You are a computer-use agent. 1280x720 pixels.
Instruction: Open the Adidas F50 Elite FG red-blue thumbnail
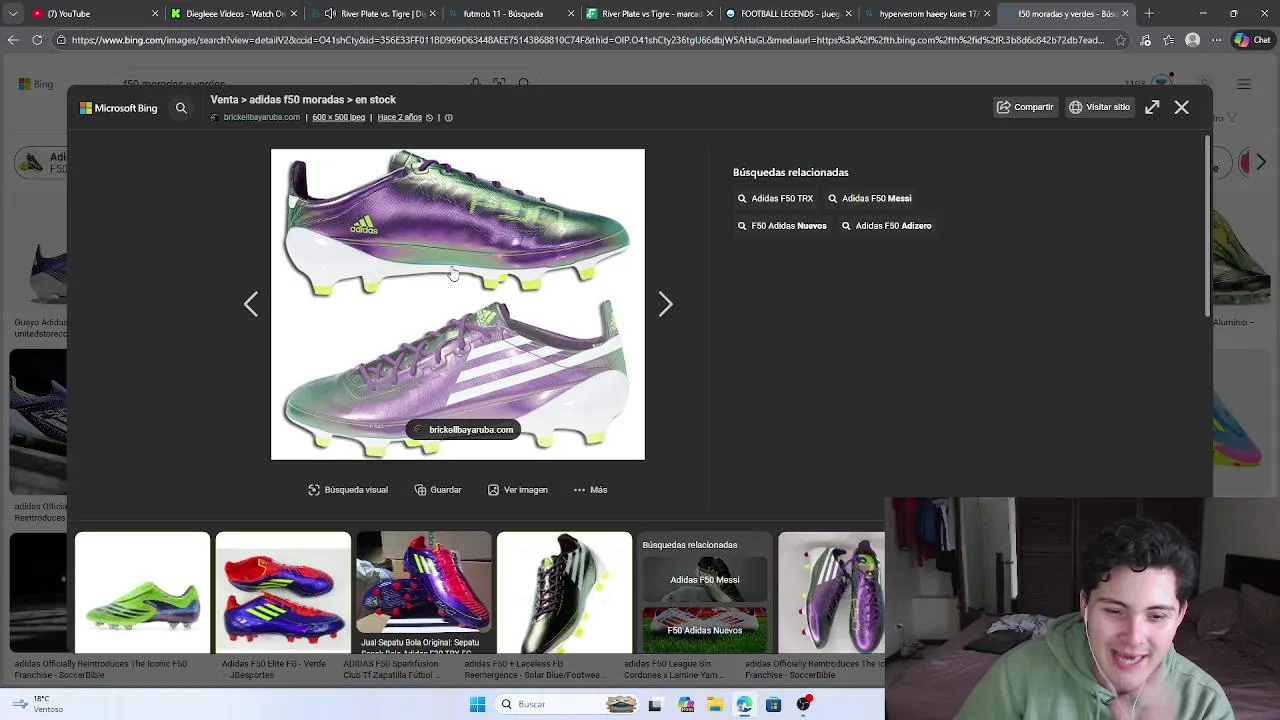[283, 593]
